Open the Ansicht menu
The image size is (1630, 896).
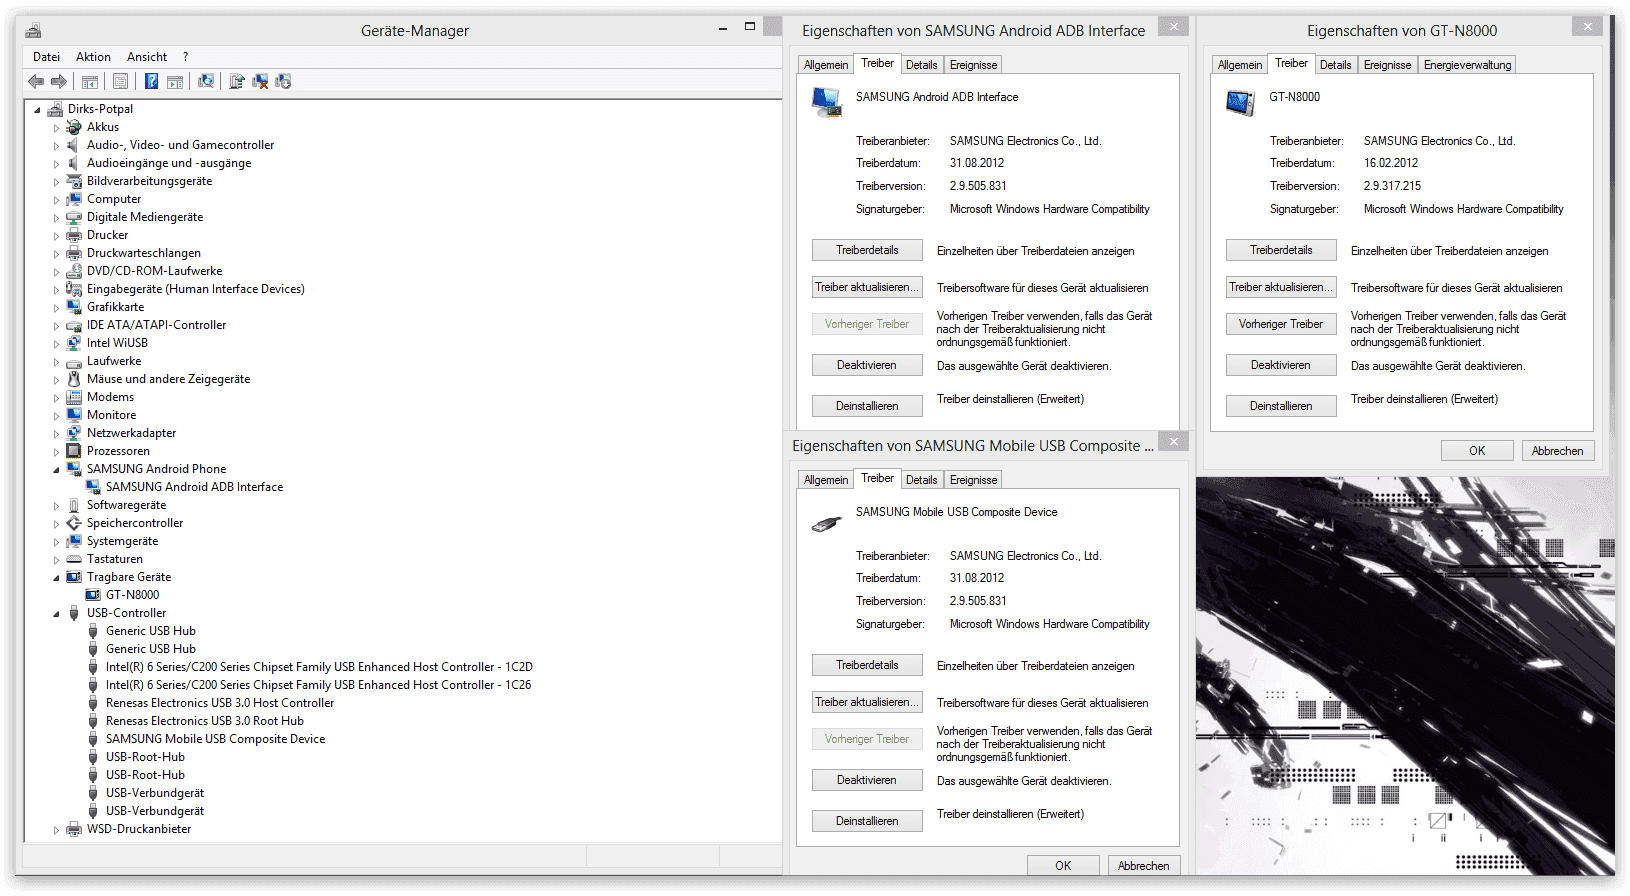(147, 57)
